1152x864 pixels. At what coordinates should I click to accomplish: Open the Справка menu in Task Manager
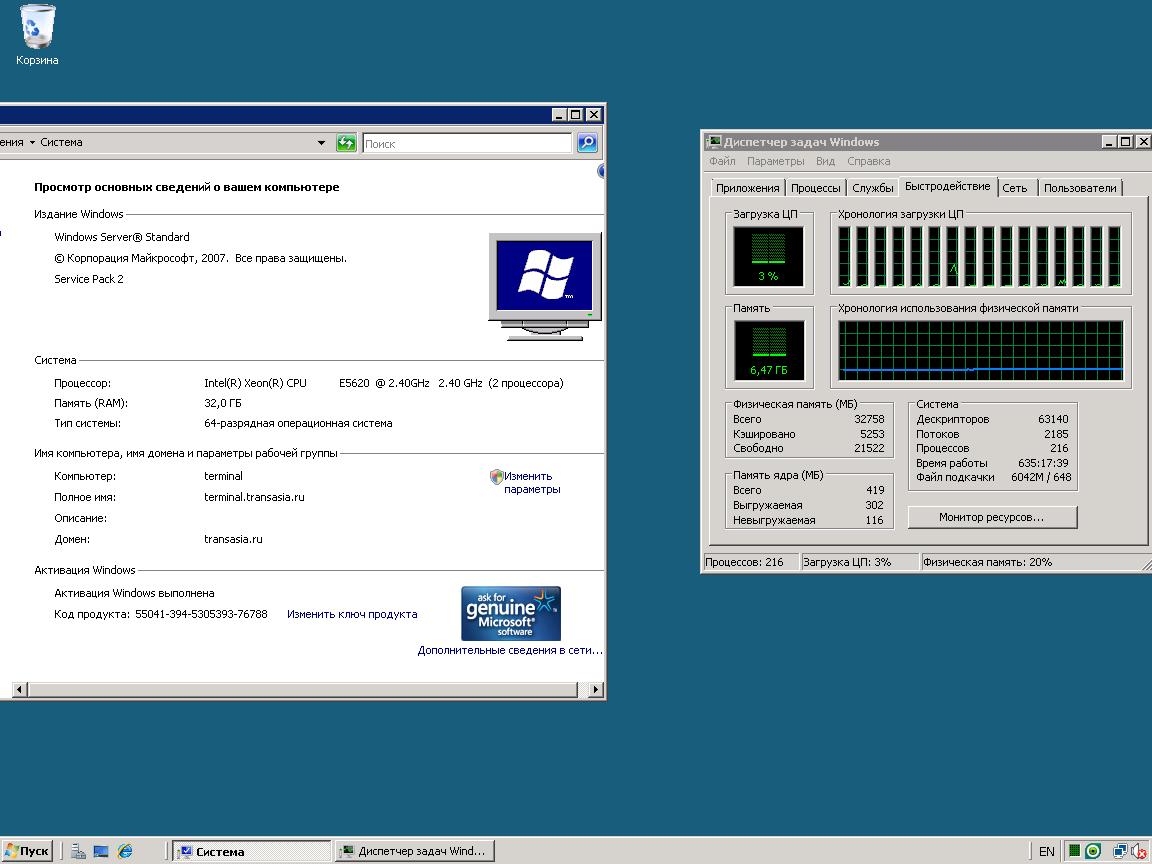point(868,161)
